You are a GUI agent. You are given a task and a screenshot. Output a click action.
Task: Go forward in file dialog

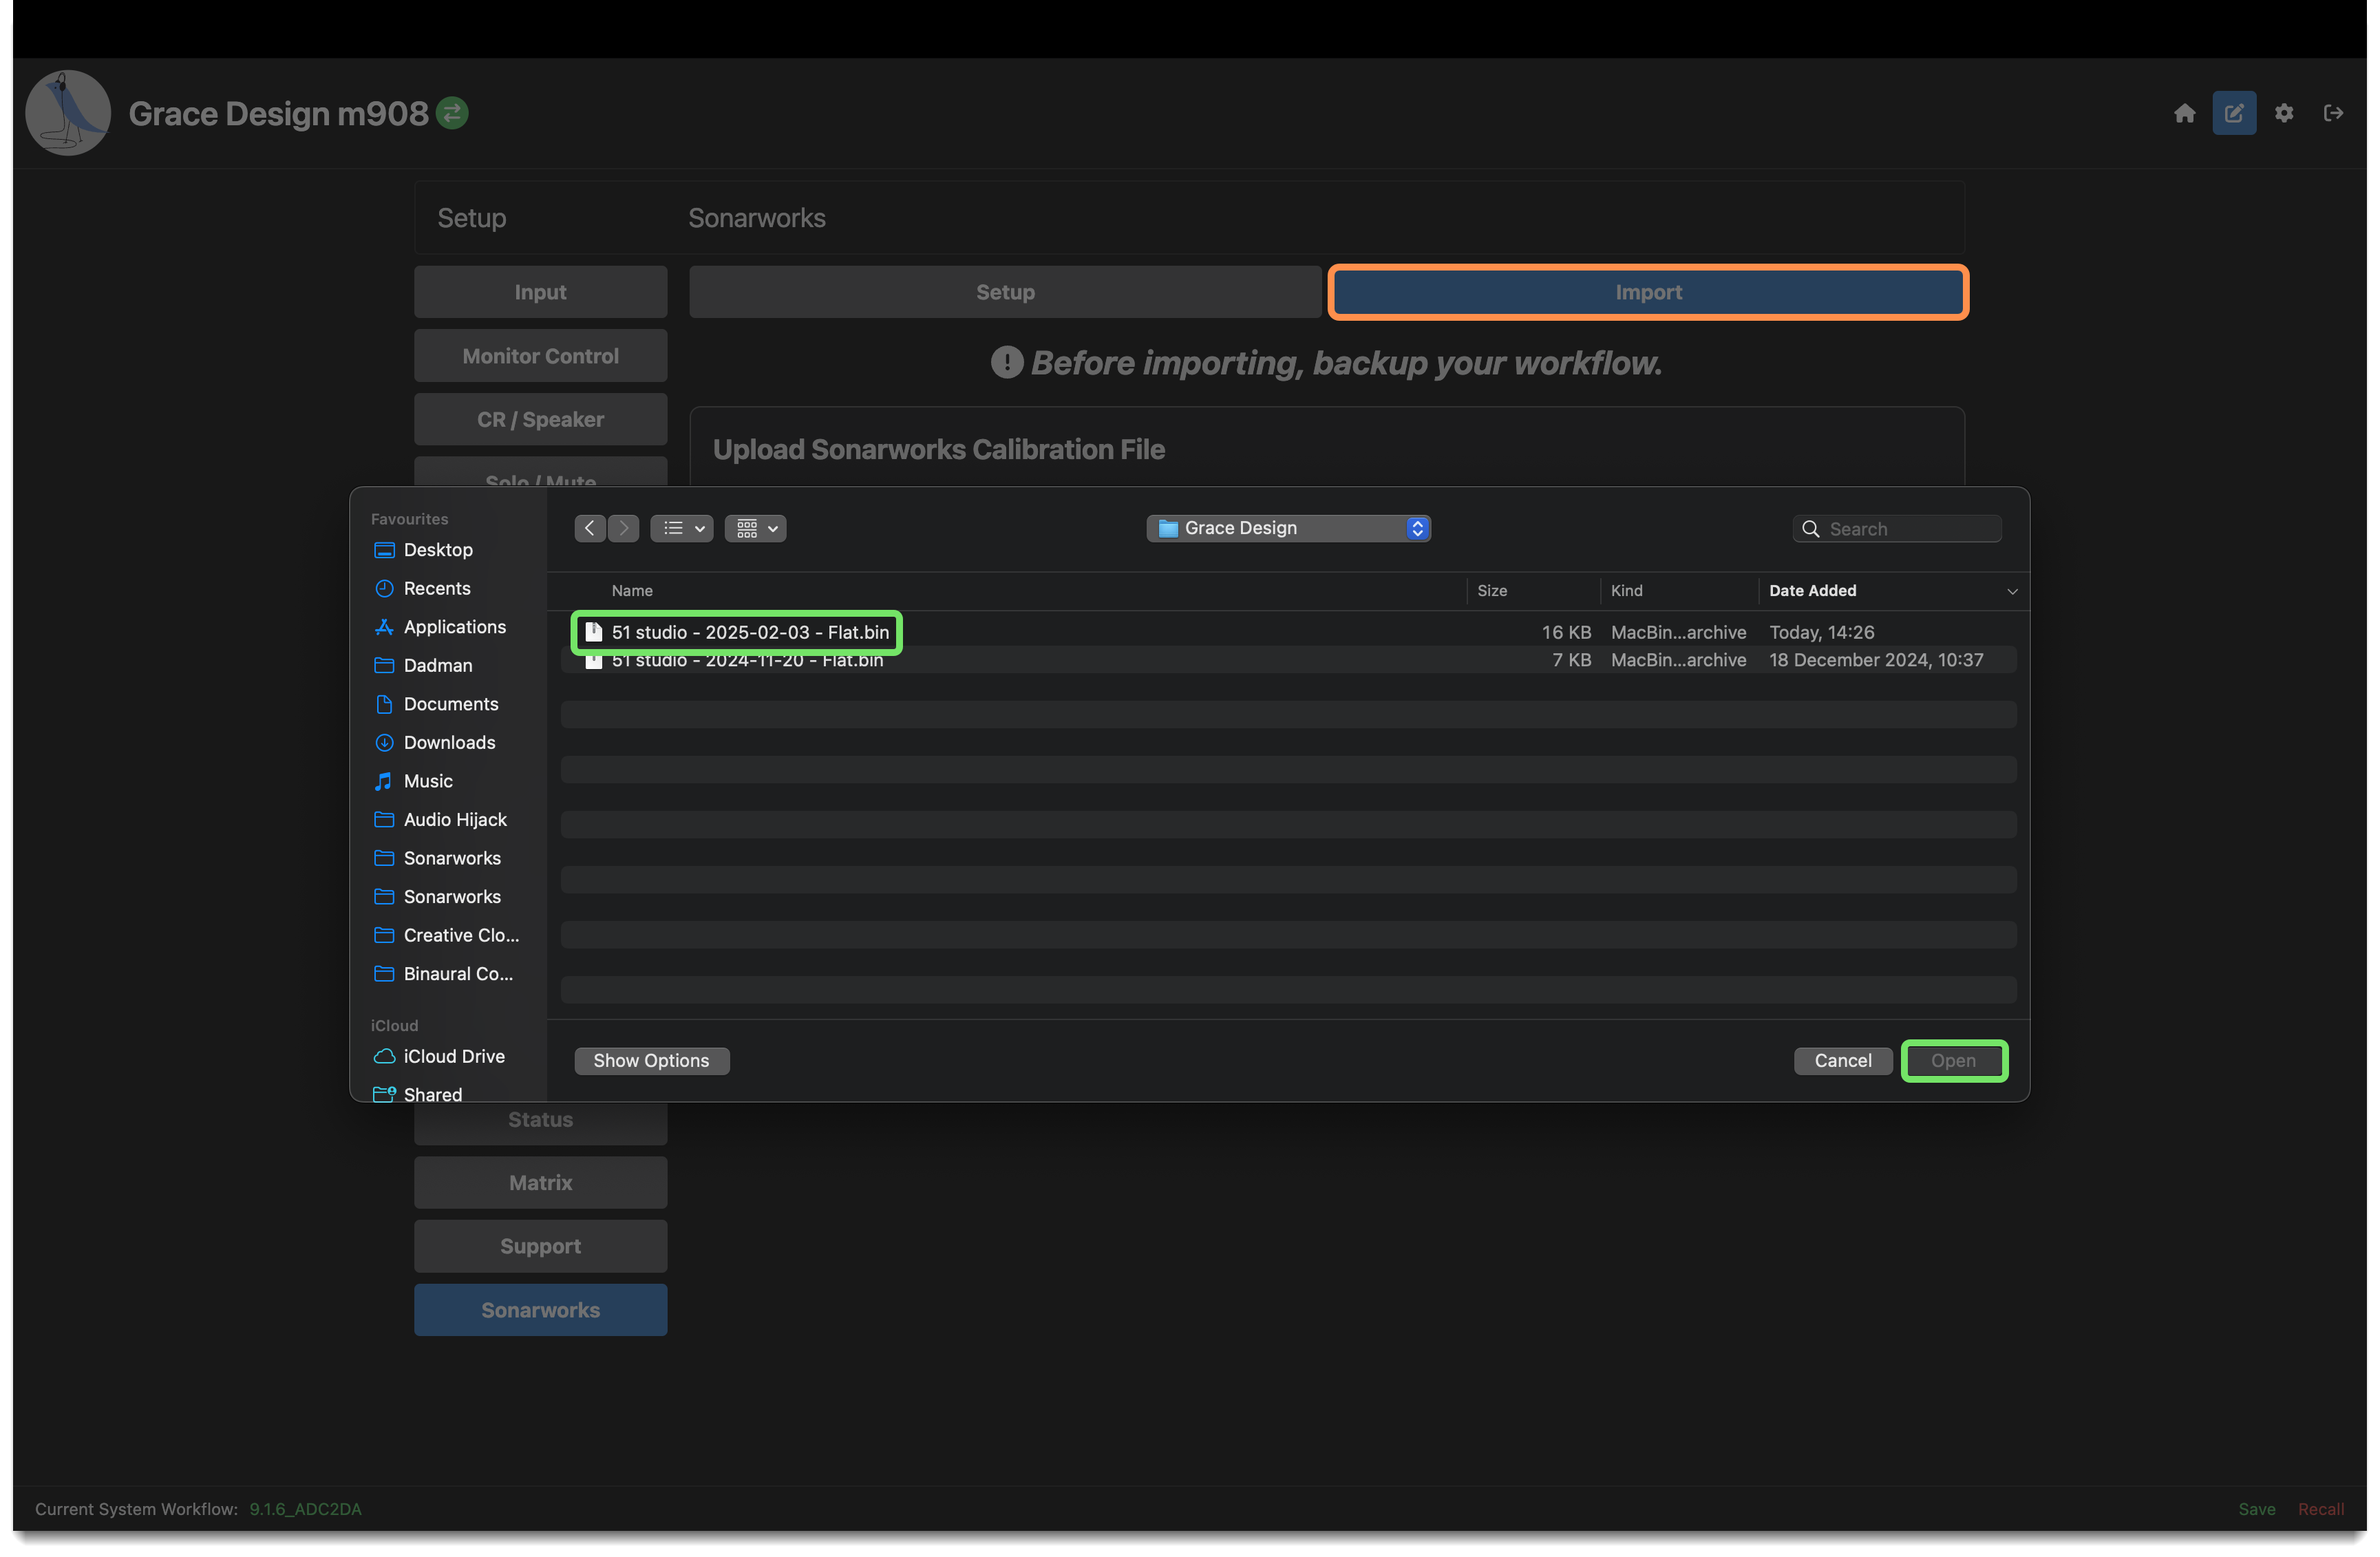[624, 528]
